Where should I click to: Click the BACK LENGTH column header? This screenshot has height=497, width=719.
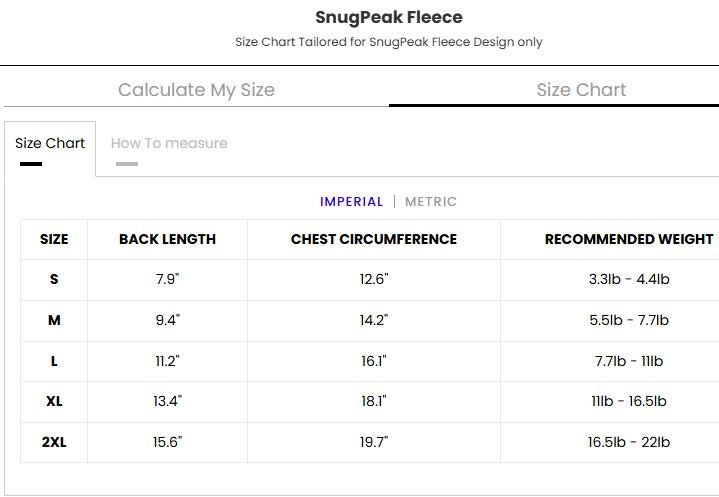tap(167, 239)
